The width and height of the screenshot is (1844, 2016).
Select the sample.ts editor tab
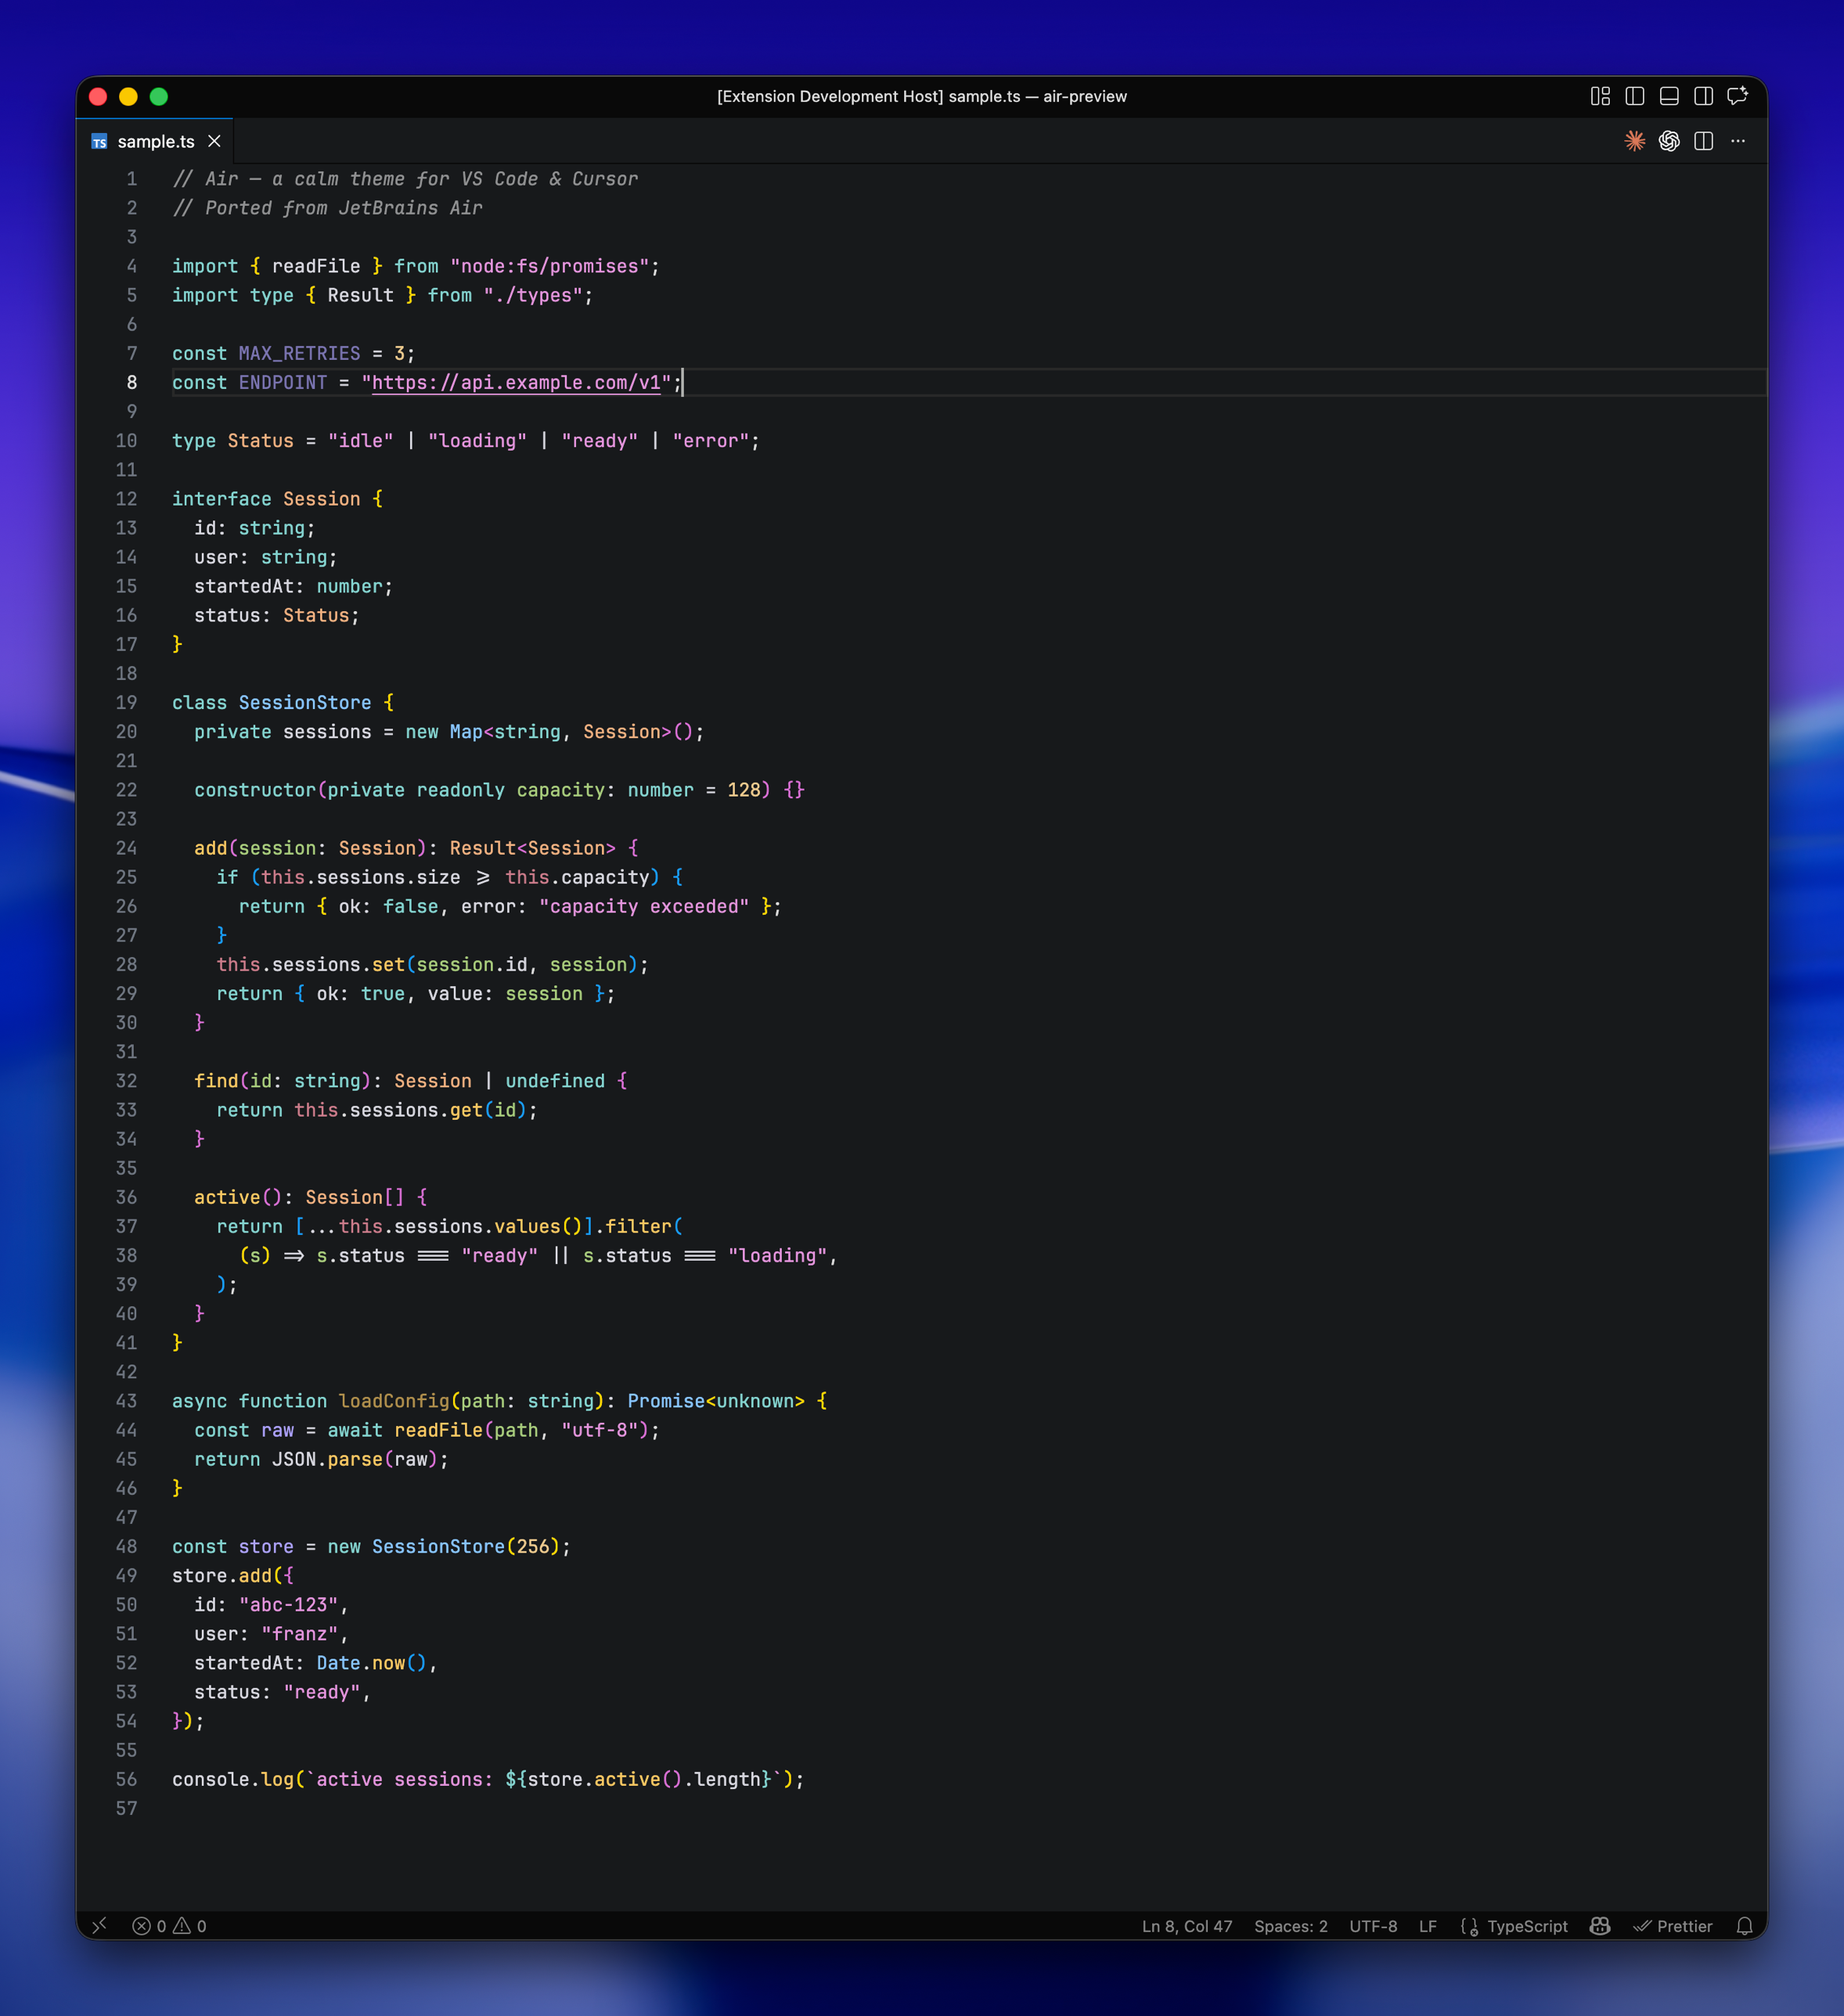point(155,141)
